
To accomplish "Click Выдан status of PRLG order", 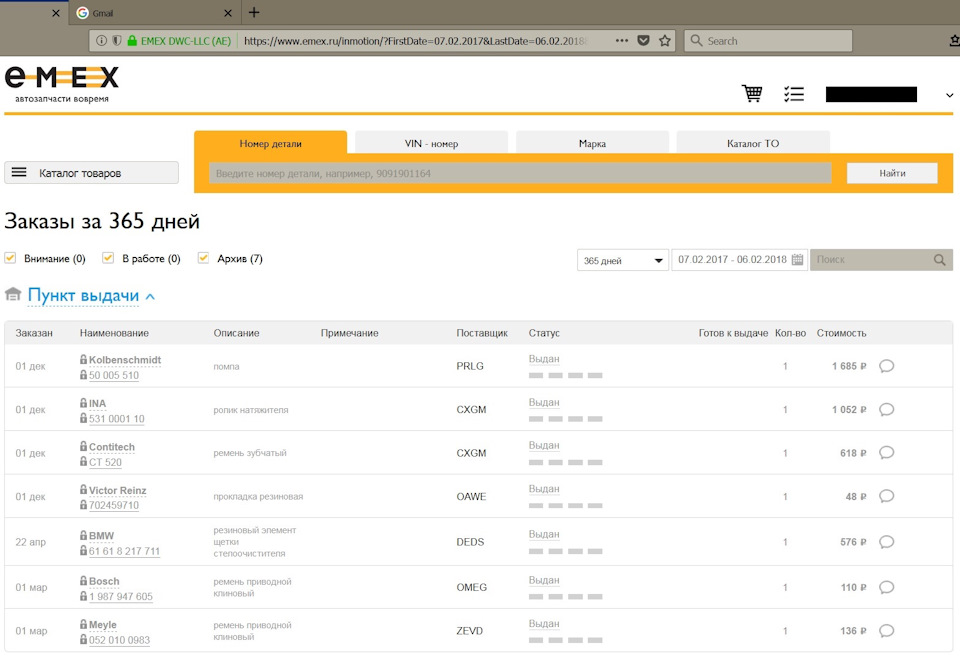I will pos(544,359).
